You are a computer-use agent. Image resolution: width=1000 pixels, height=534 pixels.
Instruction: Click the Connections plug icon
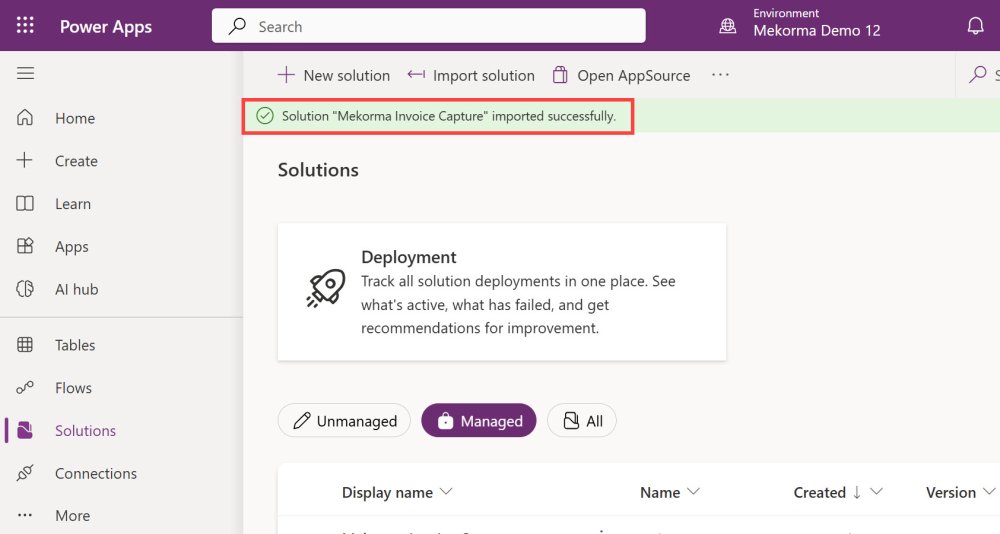pyautogui.click(x=25, y=473)
